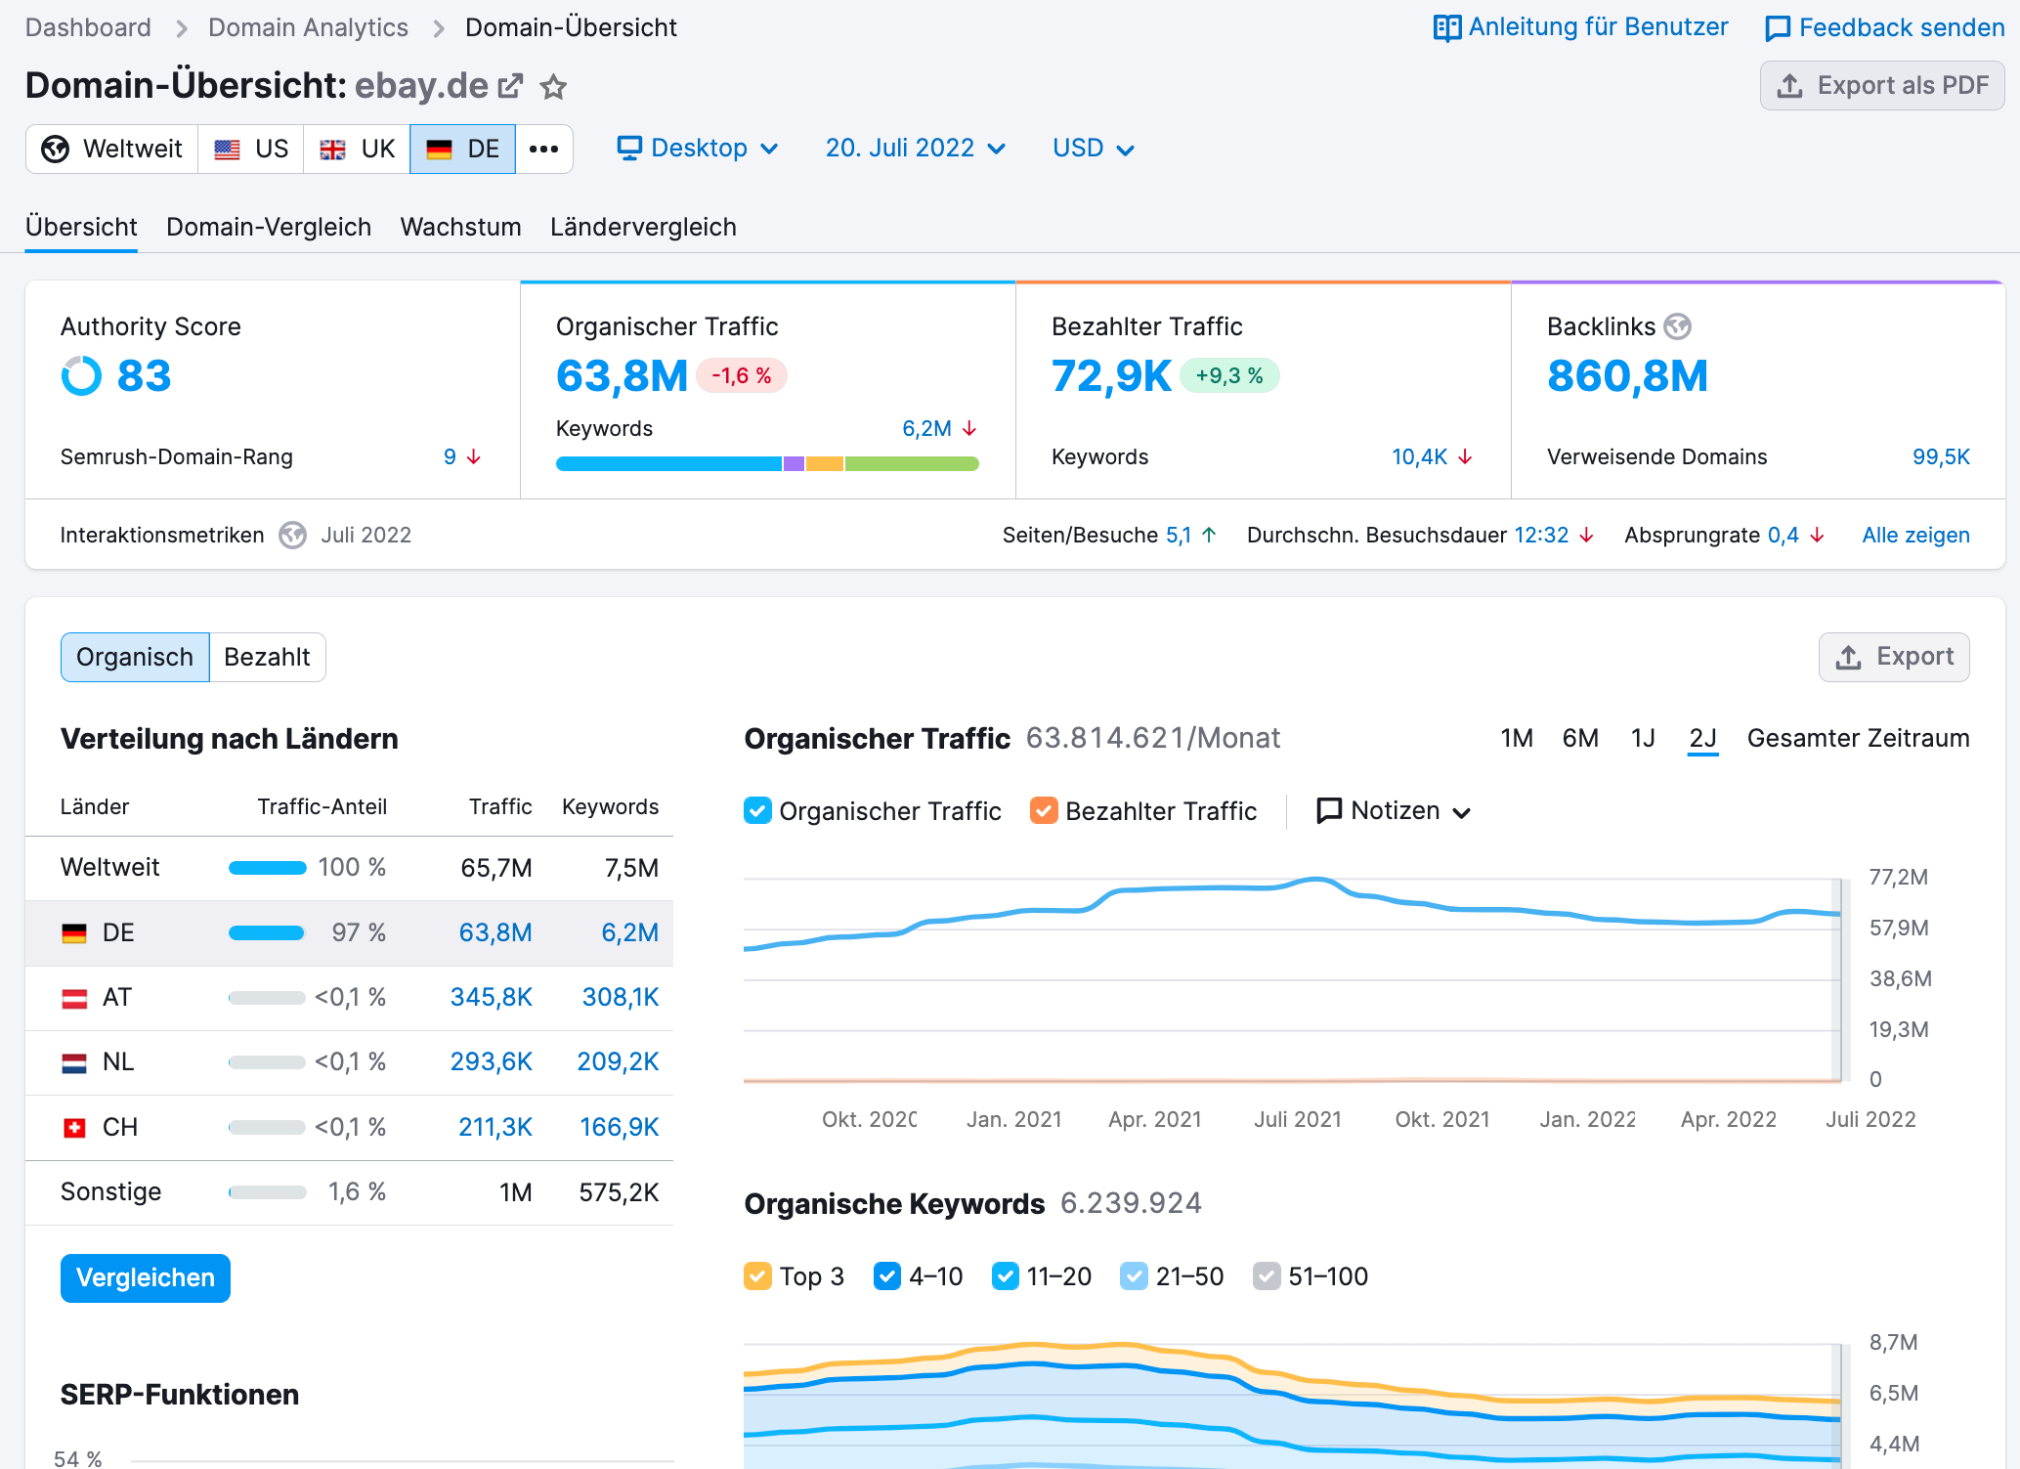Click the DE flag in database selector
2020x1469 pixels.
[x=439, y=149]
